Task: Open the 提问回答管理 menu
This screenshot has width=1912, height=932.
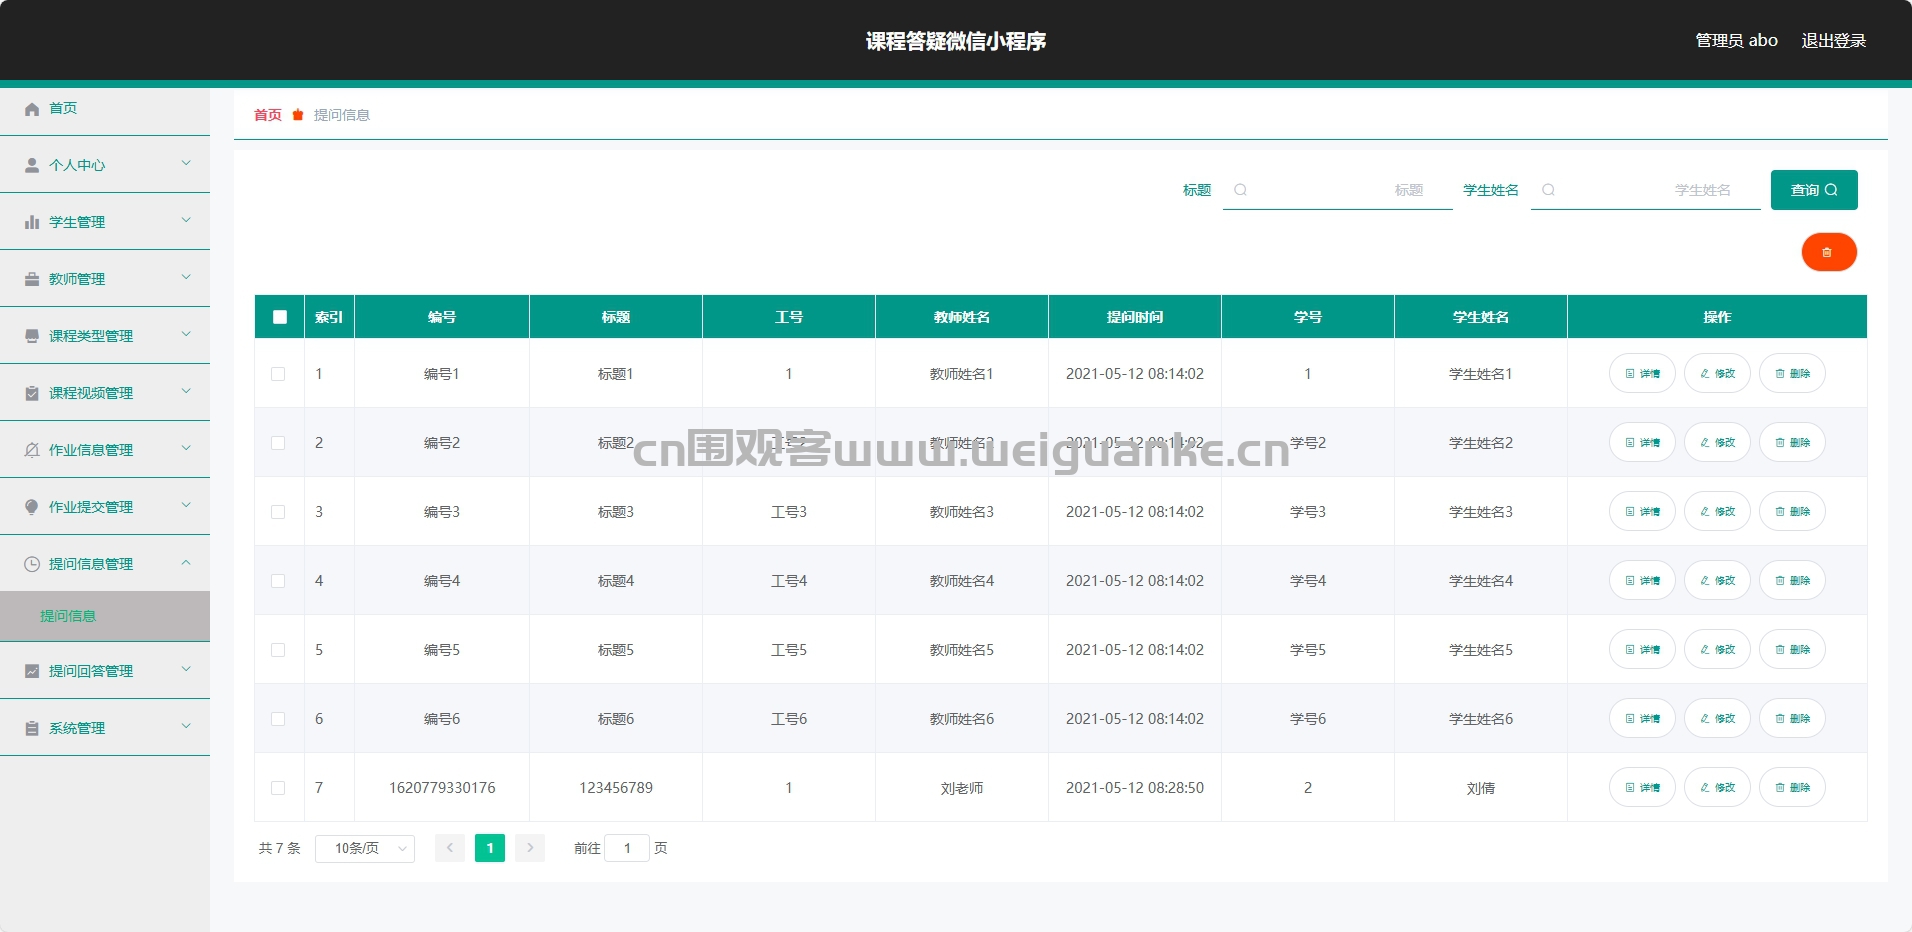Action: click(105, 671)
